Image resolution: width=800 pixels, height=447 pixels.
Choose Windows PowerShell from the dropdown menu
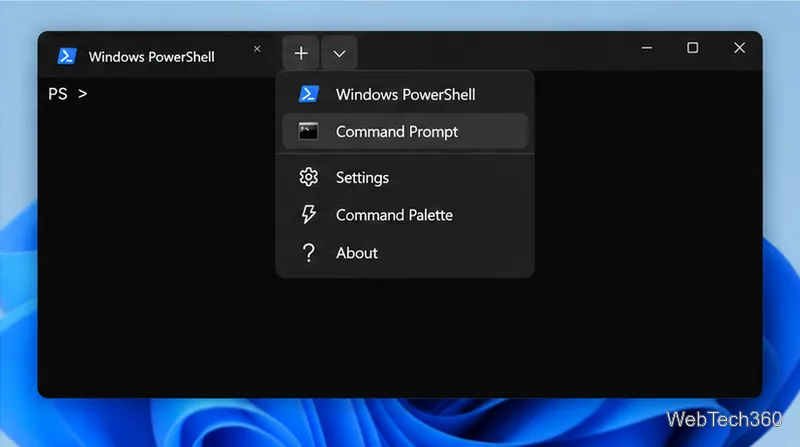point(405,94)
